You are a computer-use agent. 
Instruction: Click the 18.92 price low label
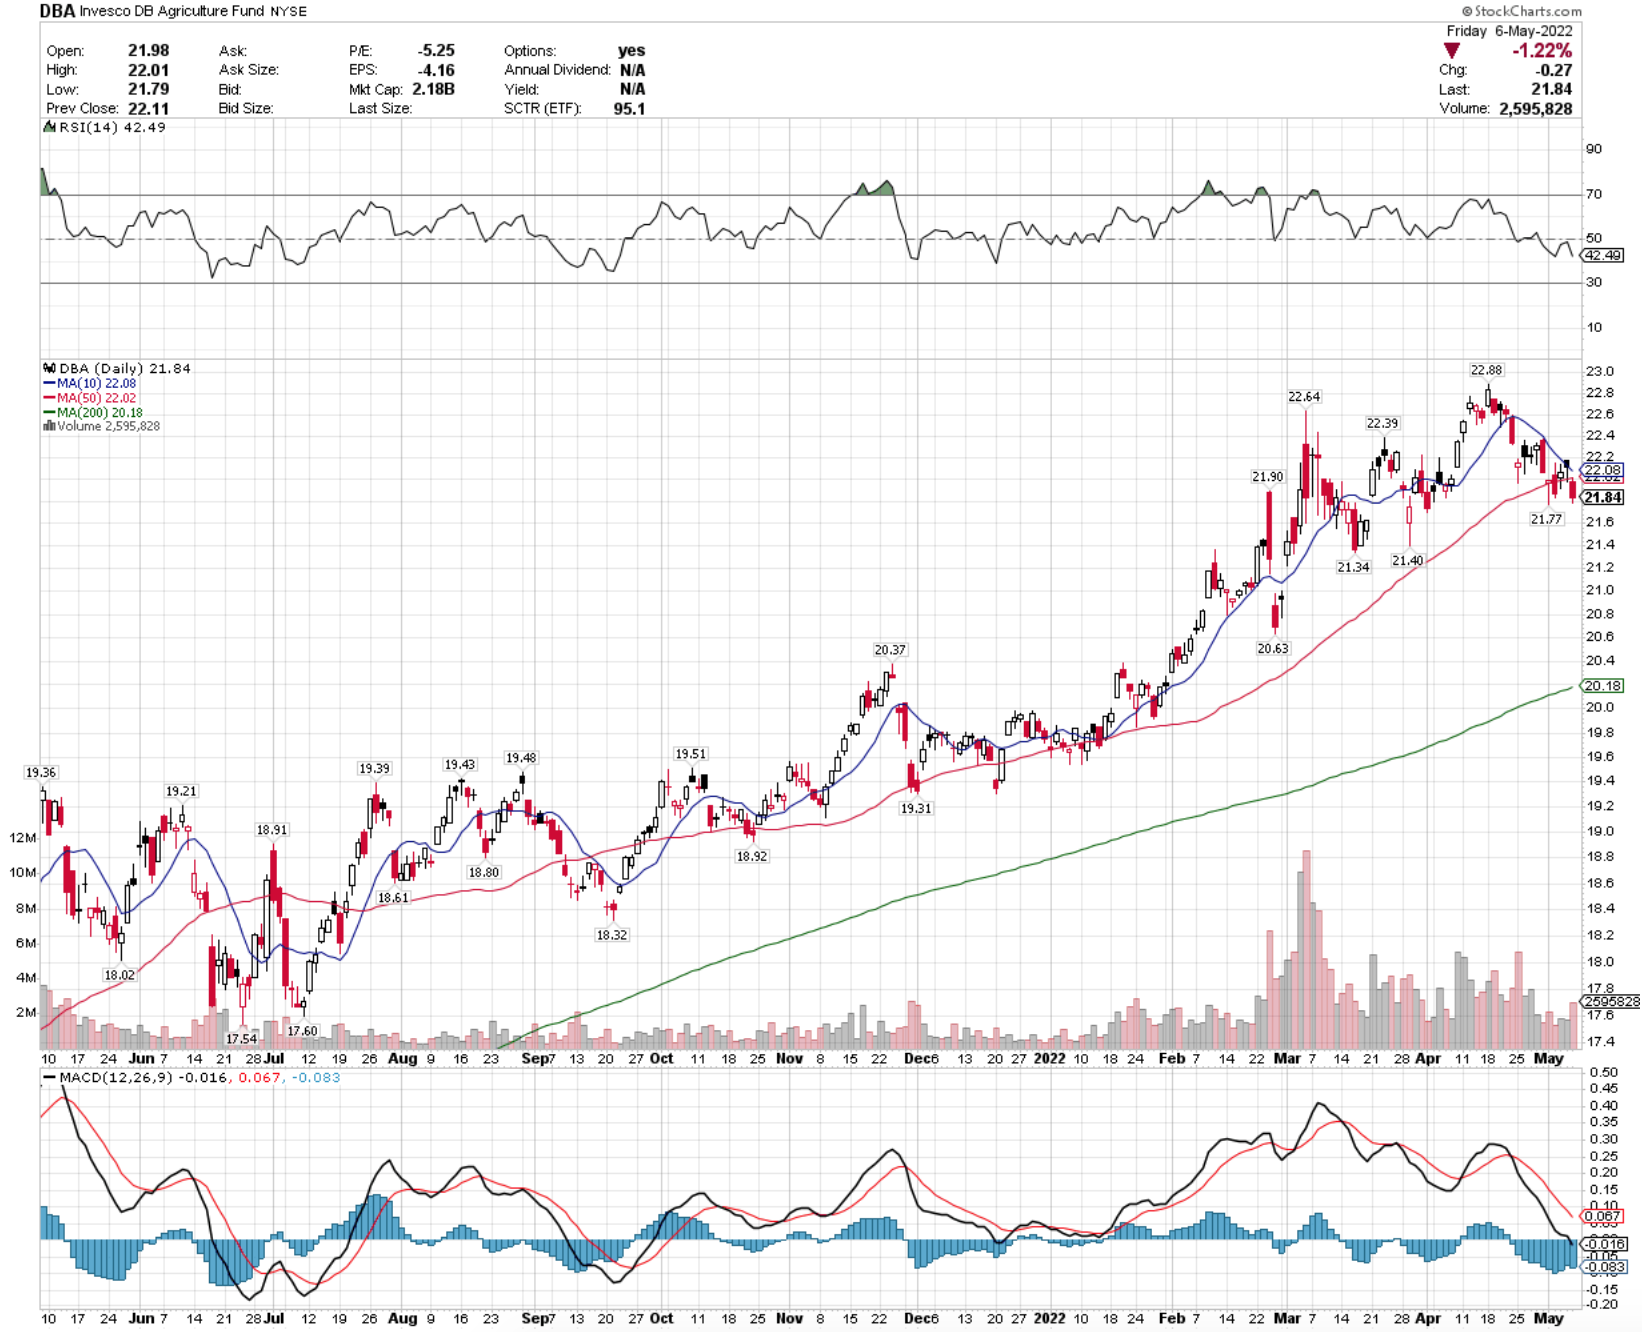point(751,856)
